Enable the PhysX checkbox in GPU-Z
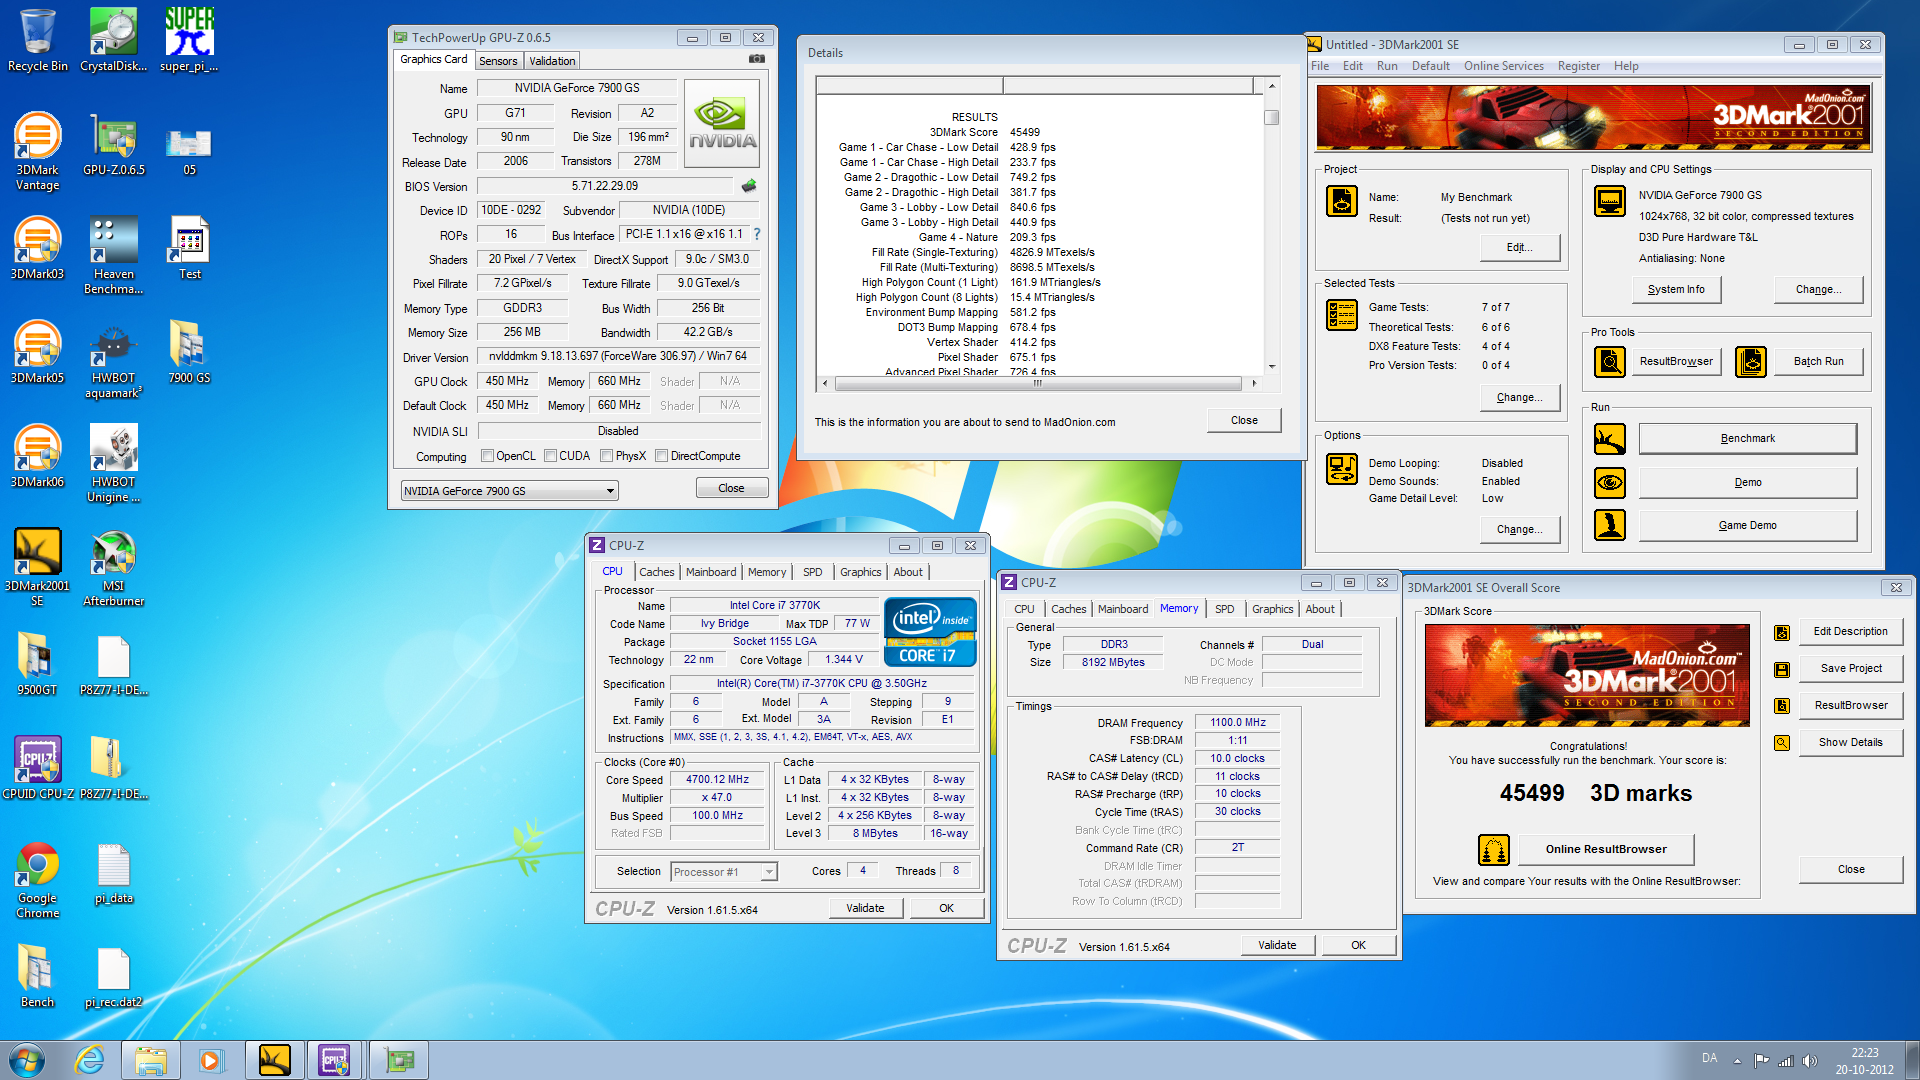 click(x=607, y=456)
